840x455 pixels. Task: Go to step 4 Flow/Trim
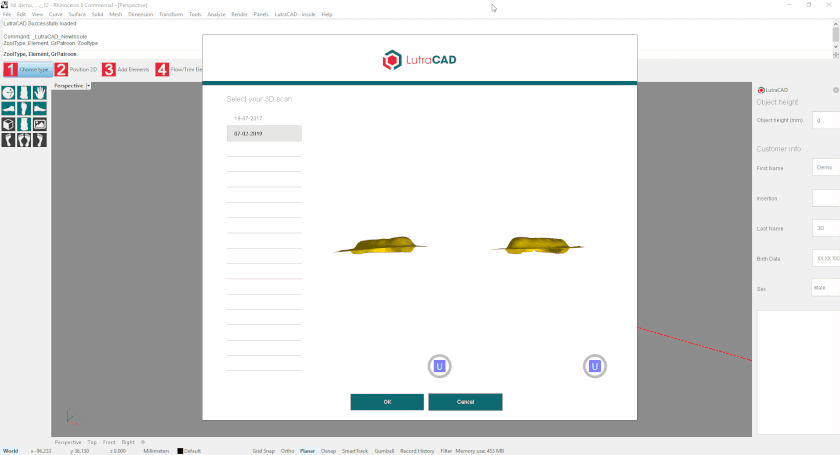pos(179,70)
